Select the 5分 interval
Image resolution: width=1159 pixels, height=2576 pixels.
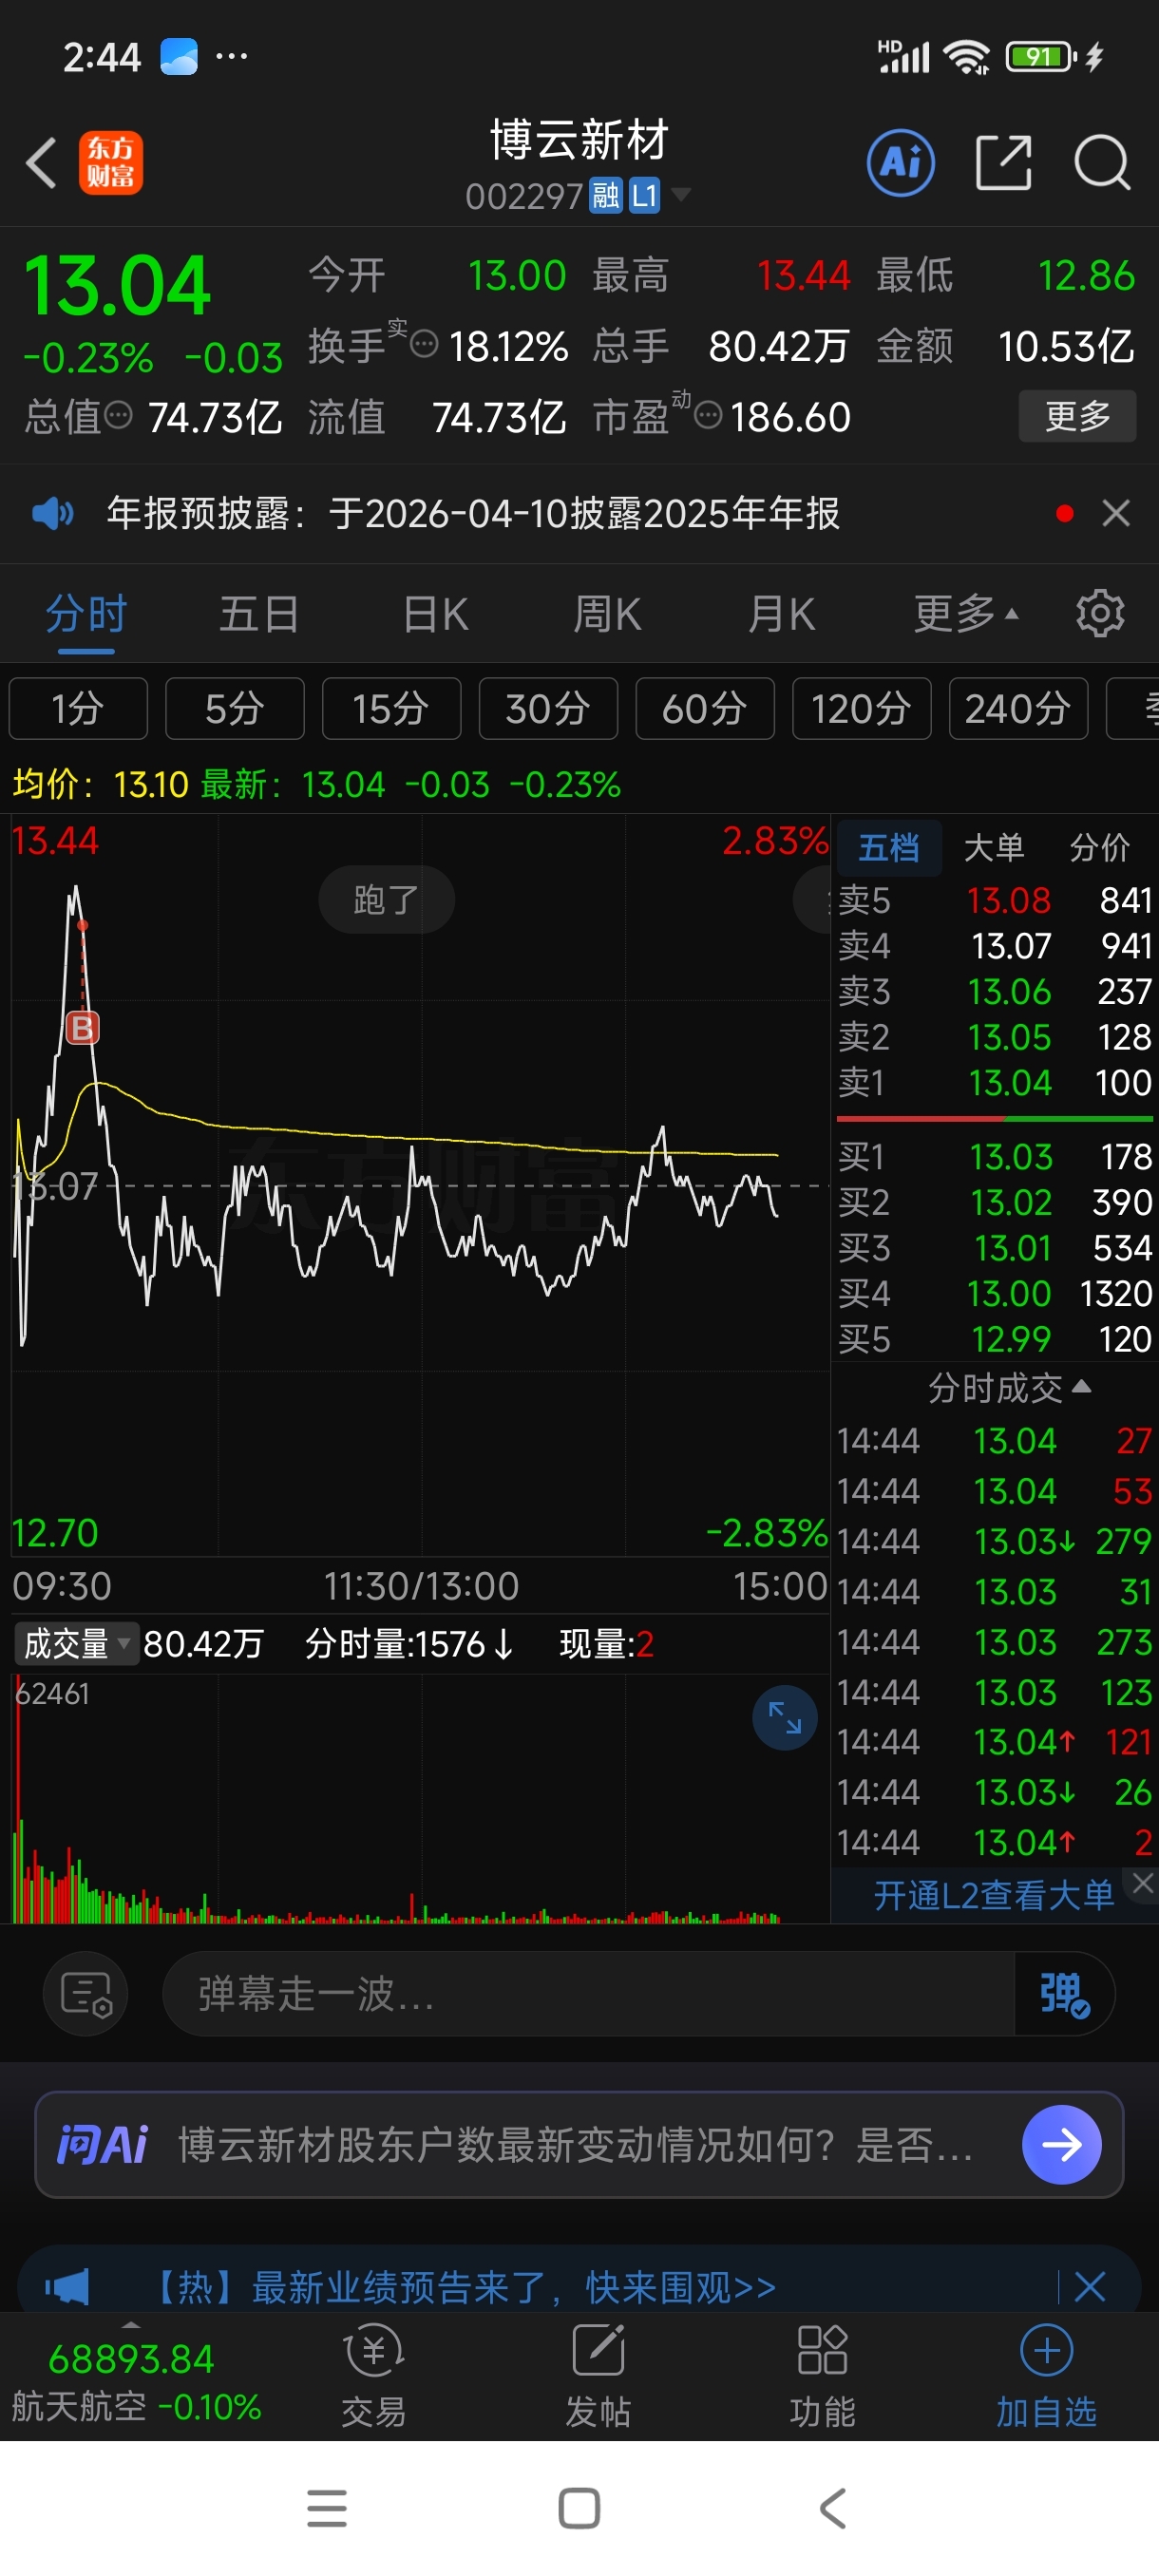235,708
